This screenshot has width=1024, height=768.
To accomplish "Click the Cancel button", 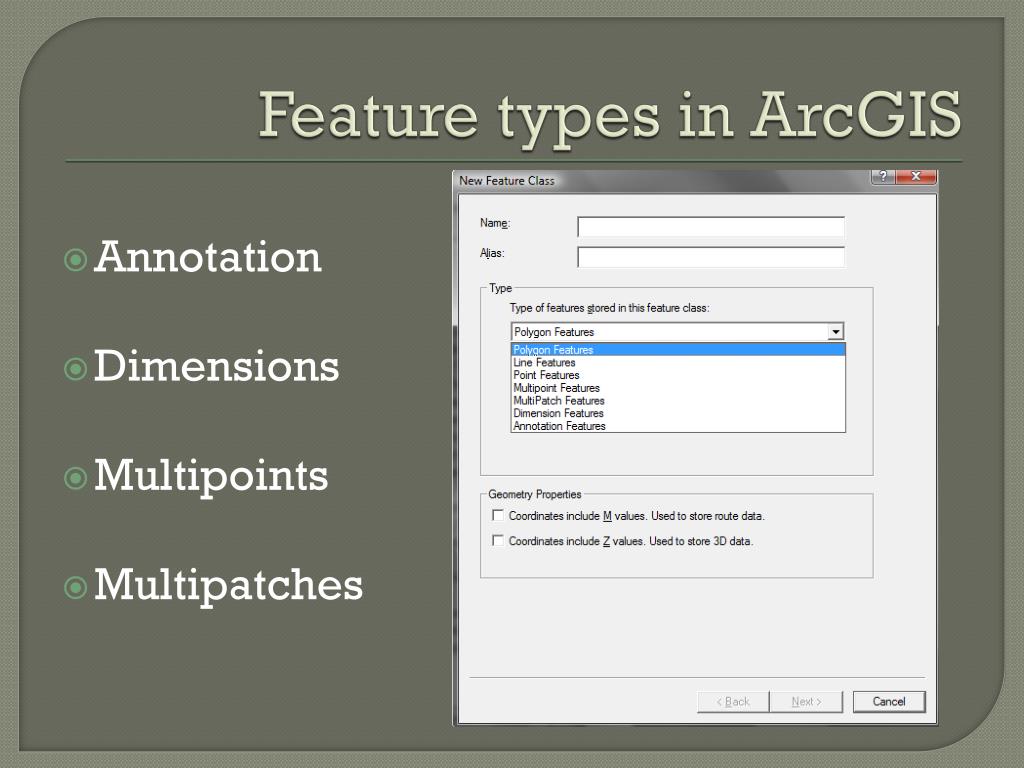I will (x=889, y=701).
